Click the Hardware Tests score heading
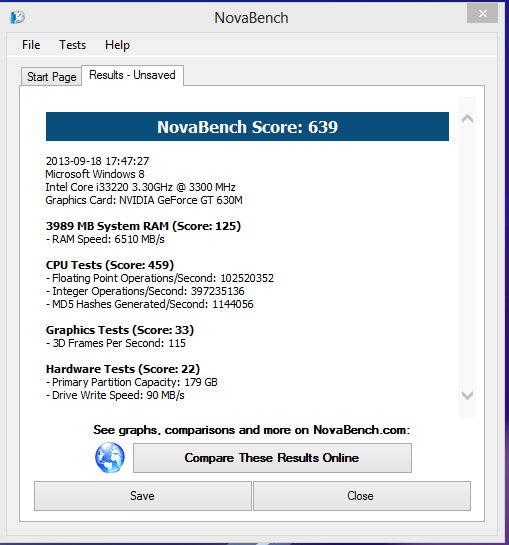This screenshot has height=545, width=509. coord(123,369)
